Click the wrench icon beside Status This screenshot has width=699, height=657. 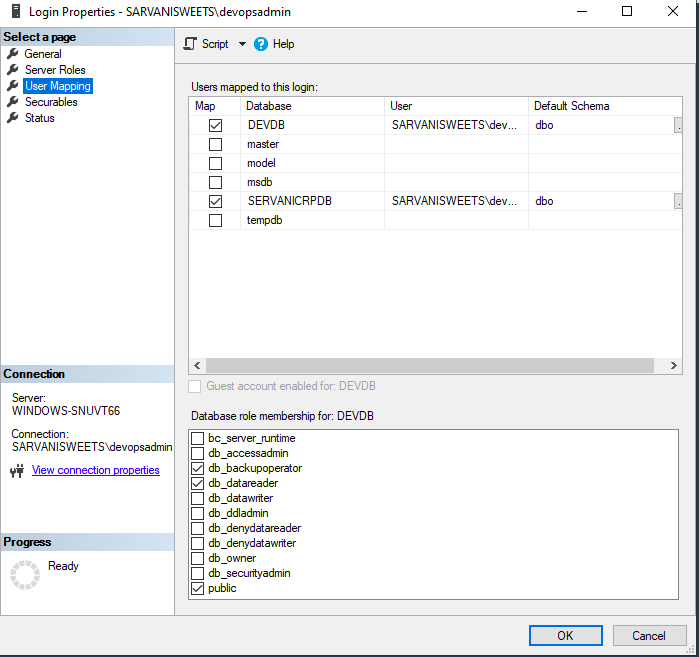(x=12, y=118)
